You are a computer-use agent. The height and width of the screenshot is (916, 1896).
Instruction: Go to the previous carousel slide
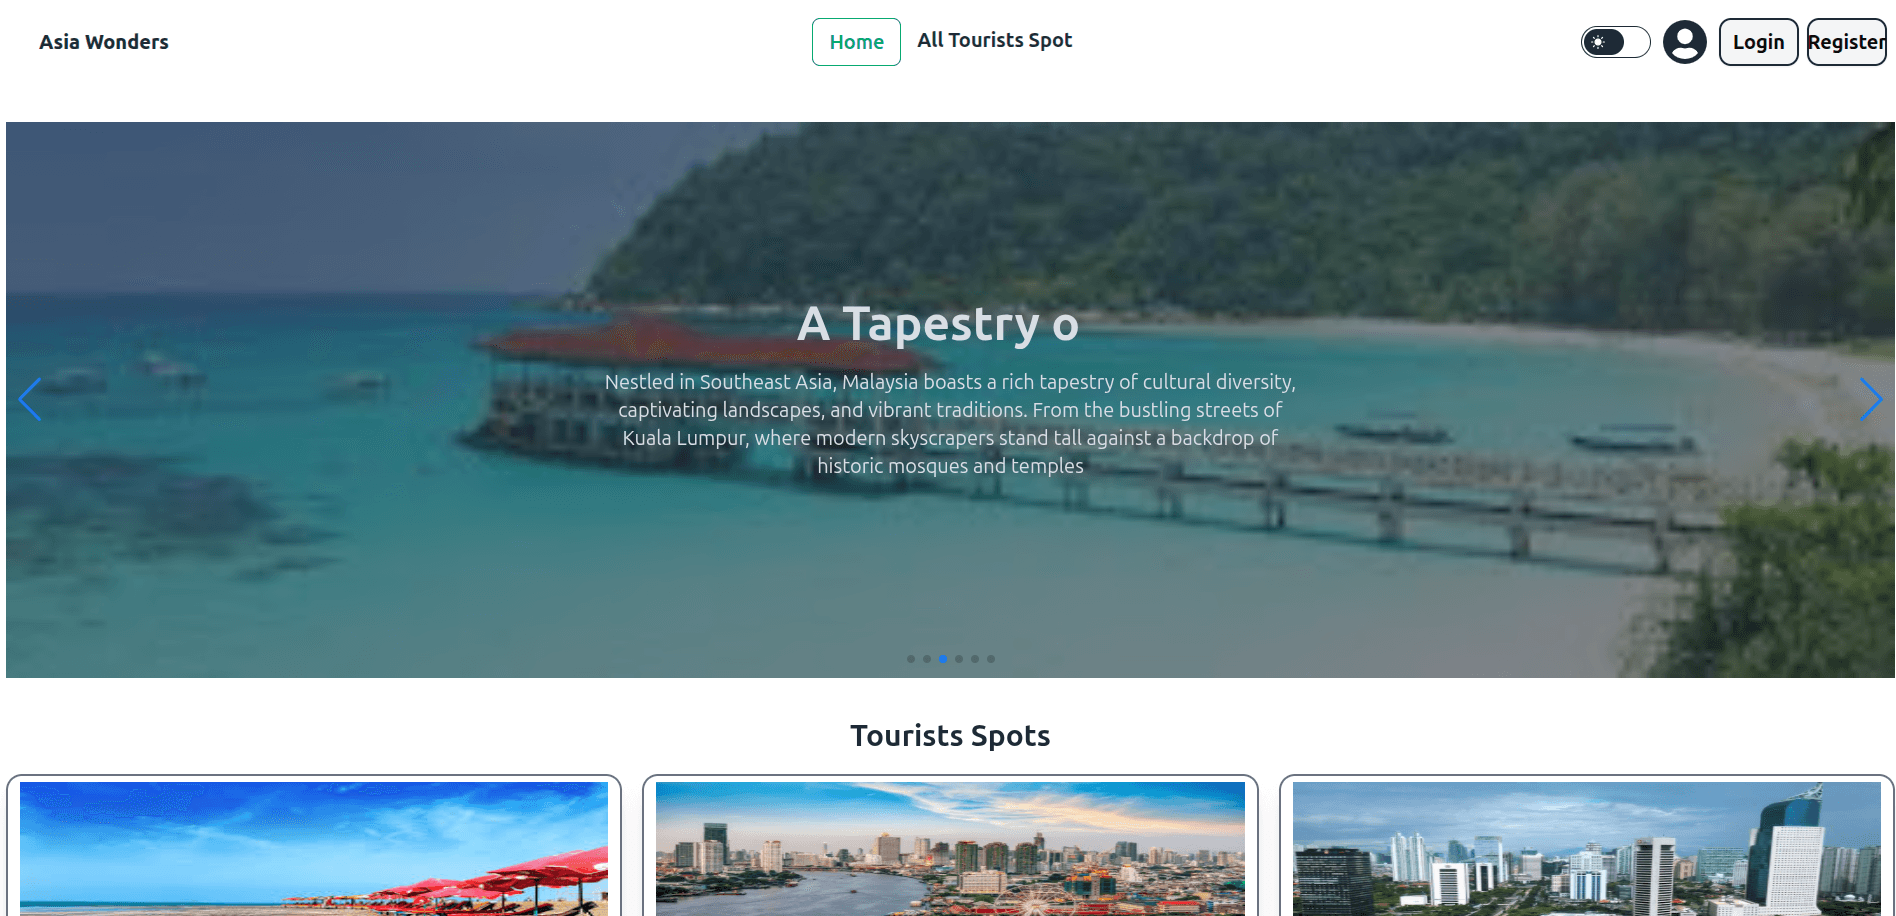coord(30,400)
